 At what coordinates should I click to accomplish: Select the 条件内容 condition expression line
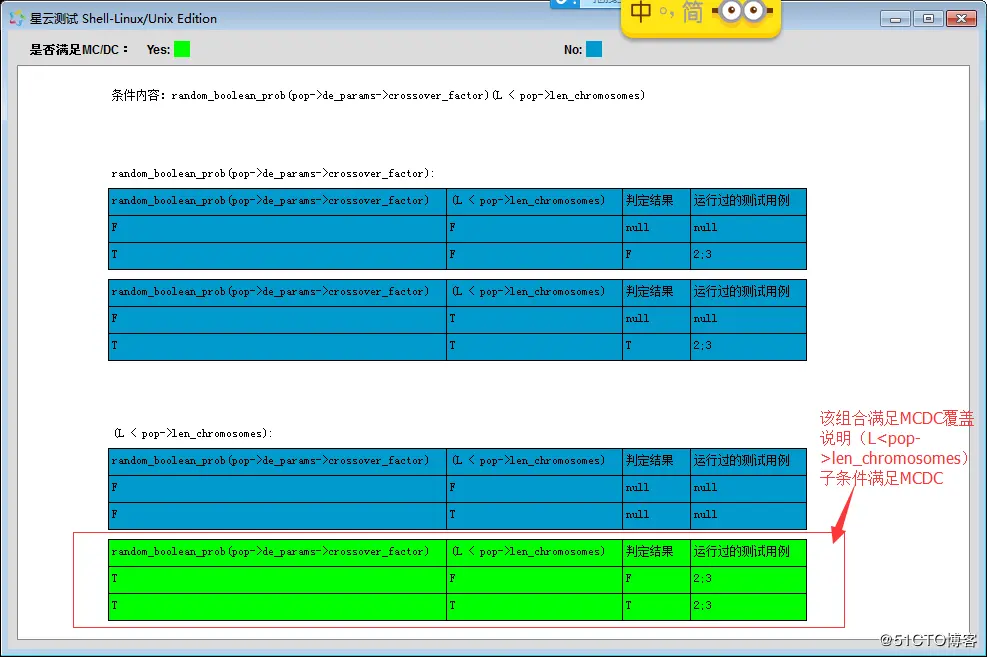pyautogui.click(x=378, y=96)
